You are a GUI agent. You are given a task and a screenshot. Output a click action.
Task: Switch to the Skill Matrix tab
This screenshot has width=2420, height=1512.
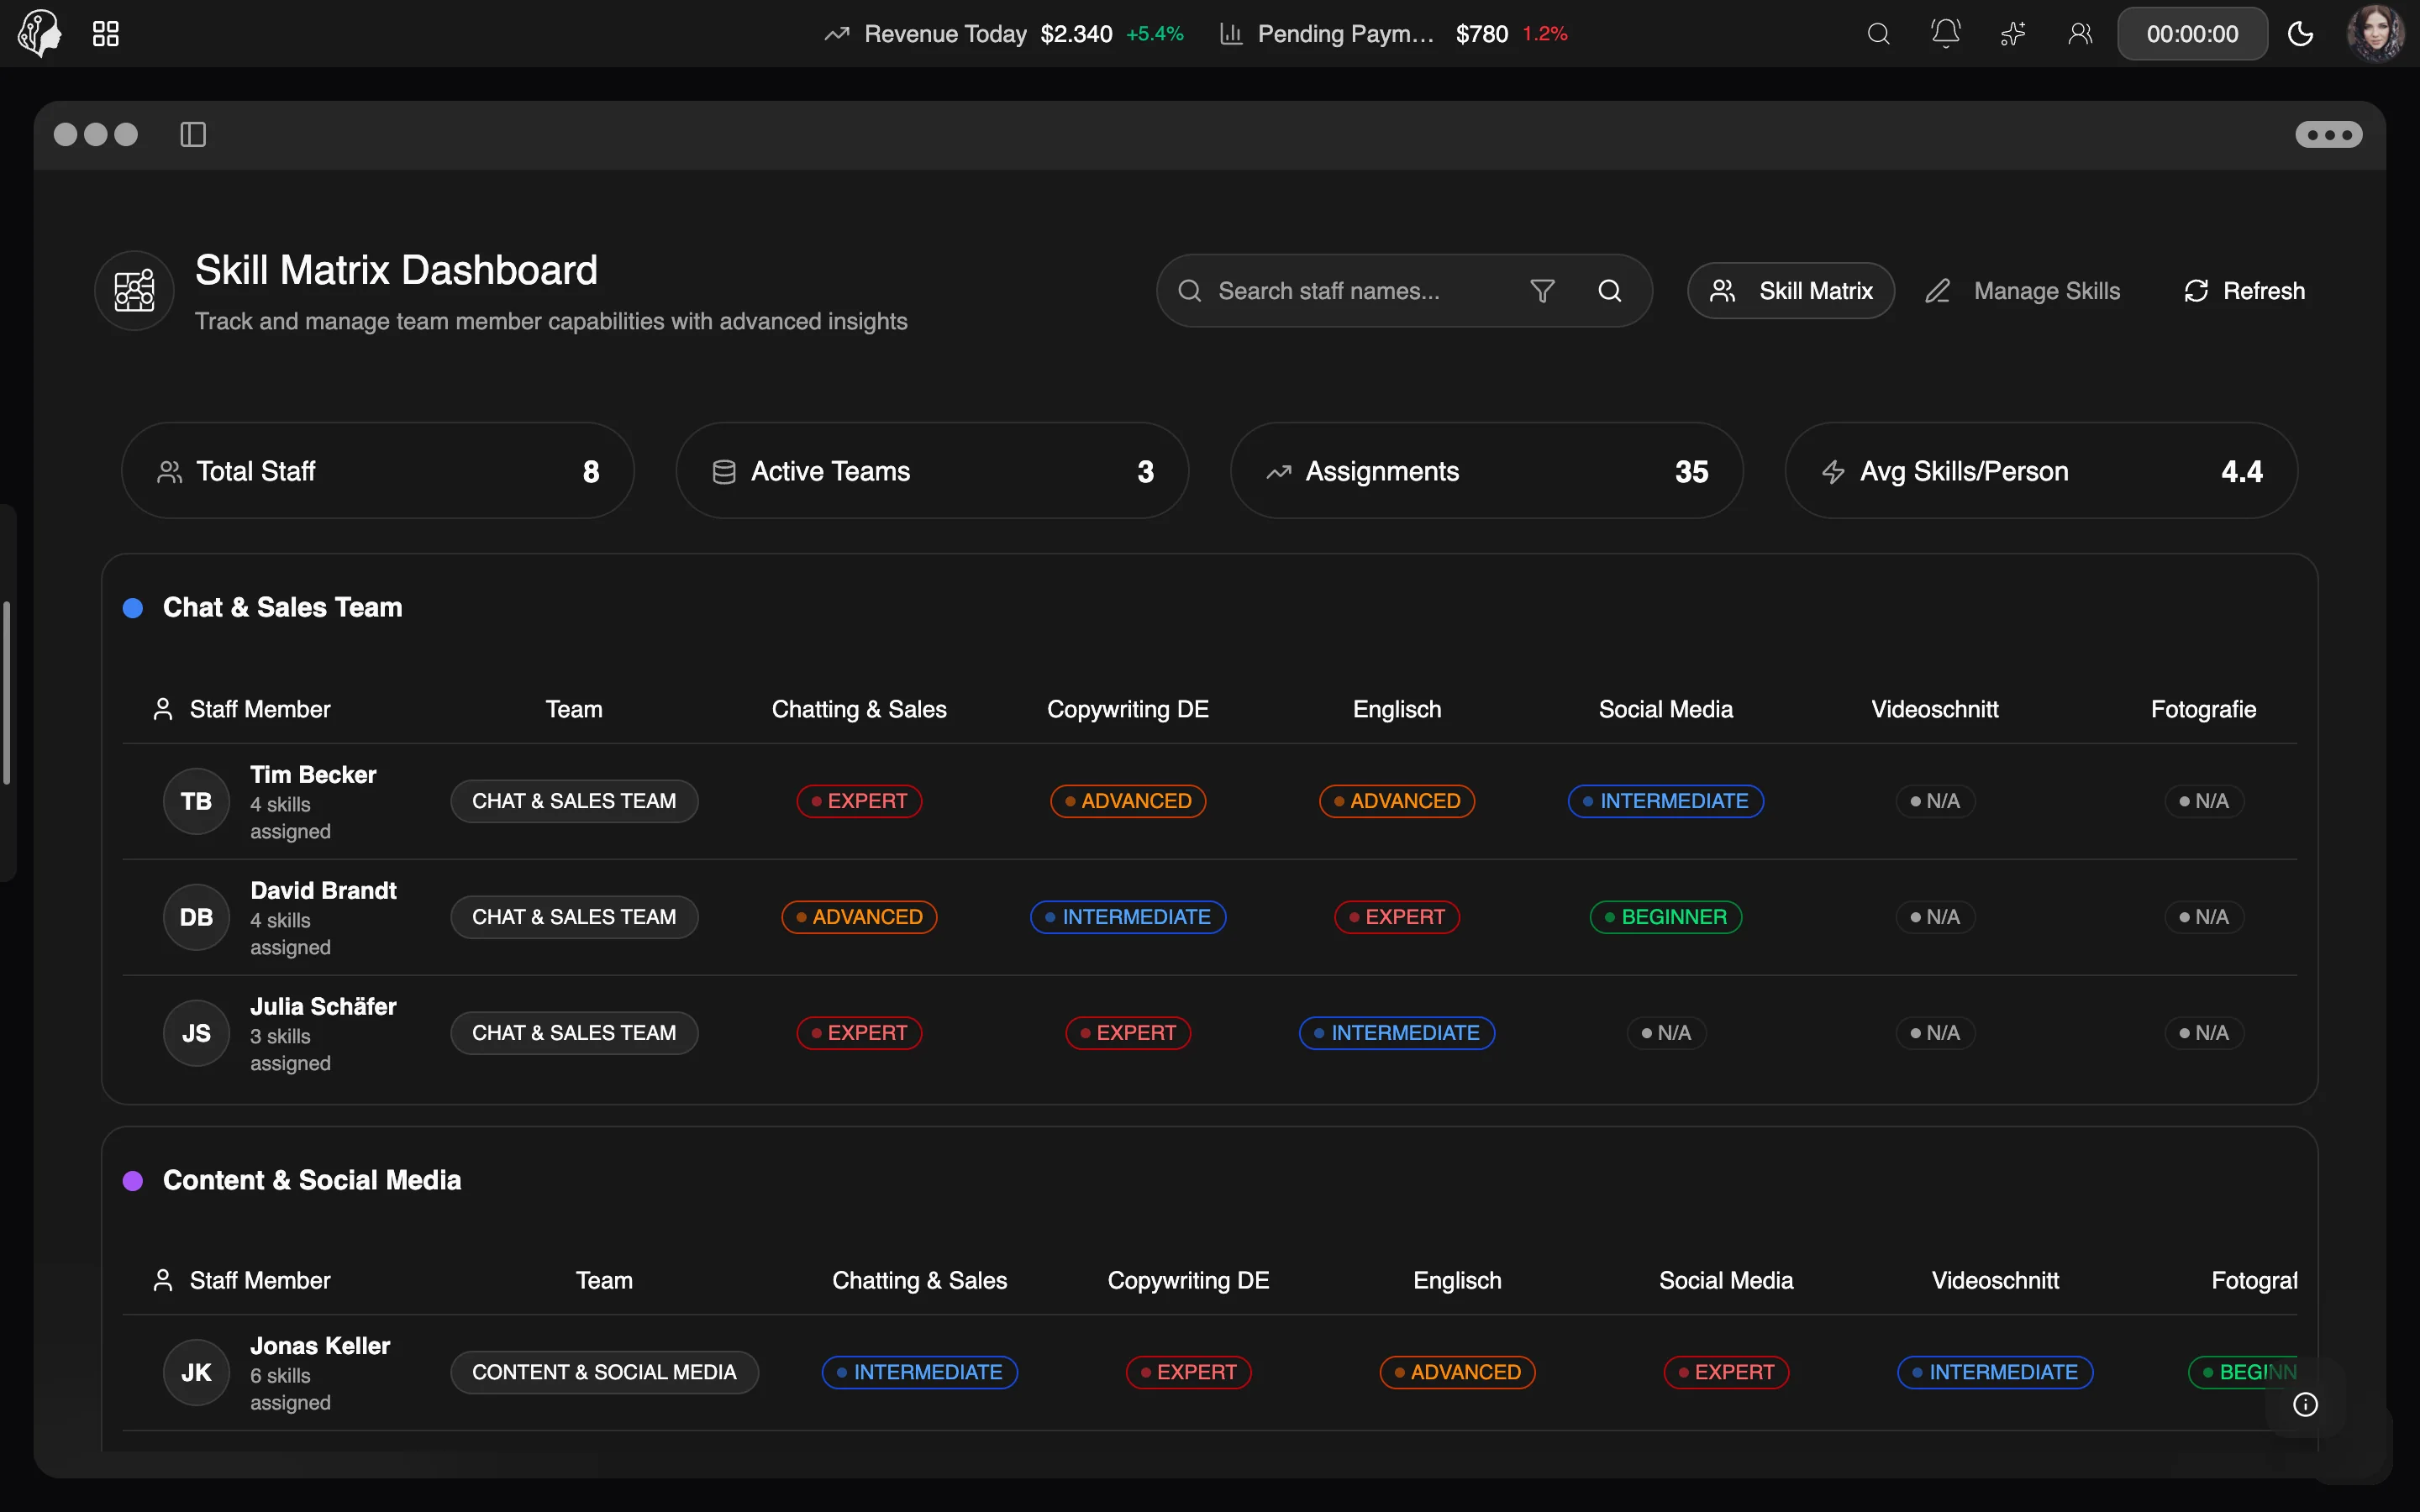[1790, 291]
